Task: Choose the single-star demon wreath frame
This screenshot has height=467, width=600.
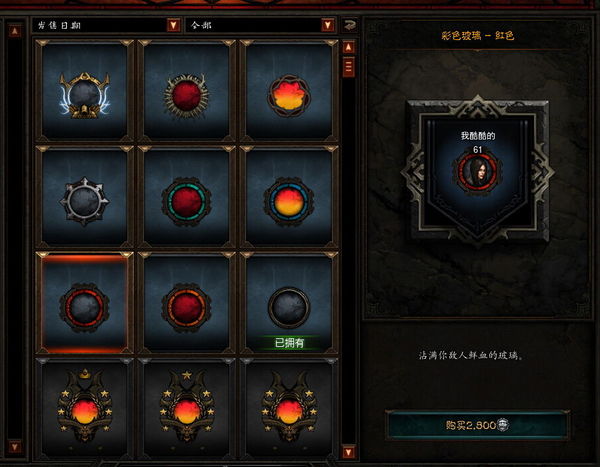Action: point(186,409)
